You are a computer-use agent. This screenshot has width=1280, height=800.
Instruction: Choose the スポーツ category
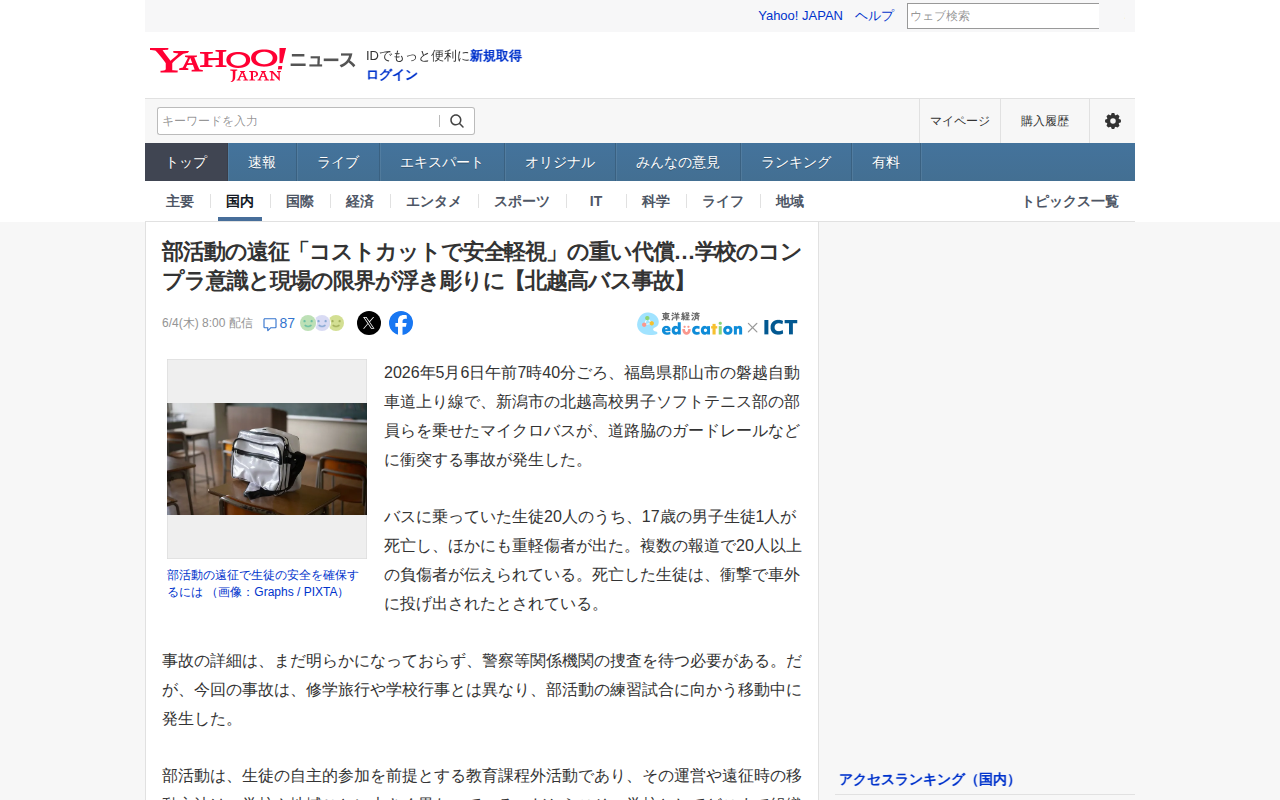tap(522, 201)
